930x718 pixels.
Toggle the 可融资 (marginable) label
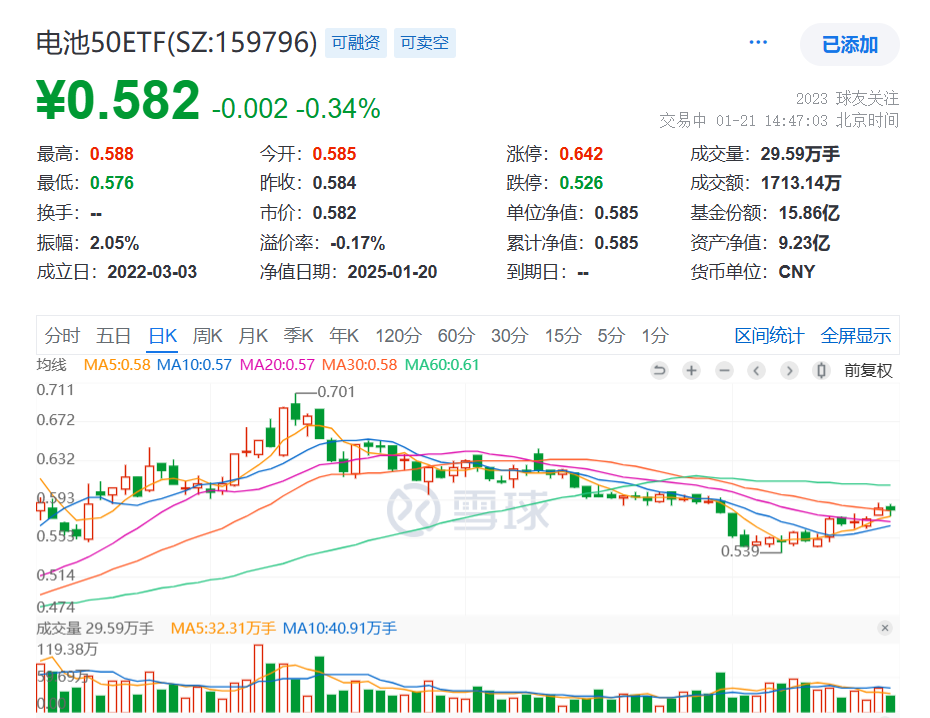355,43
